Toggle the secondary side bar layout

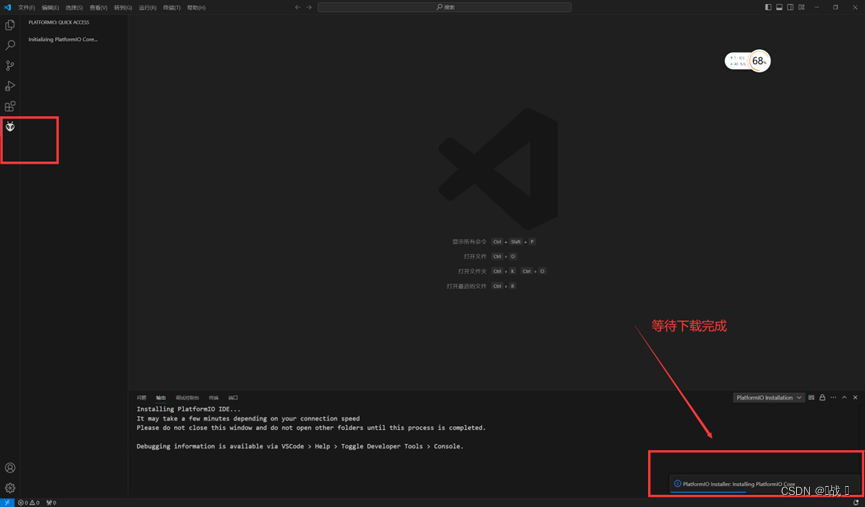coord(790,7)
